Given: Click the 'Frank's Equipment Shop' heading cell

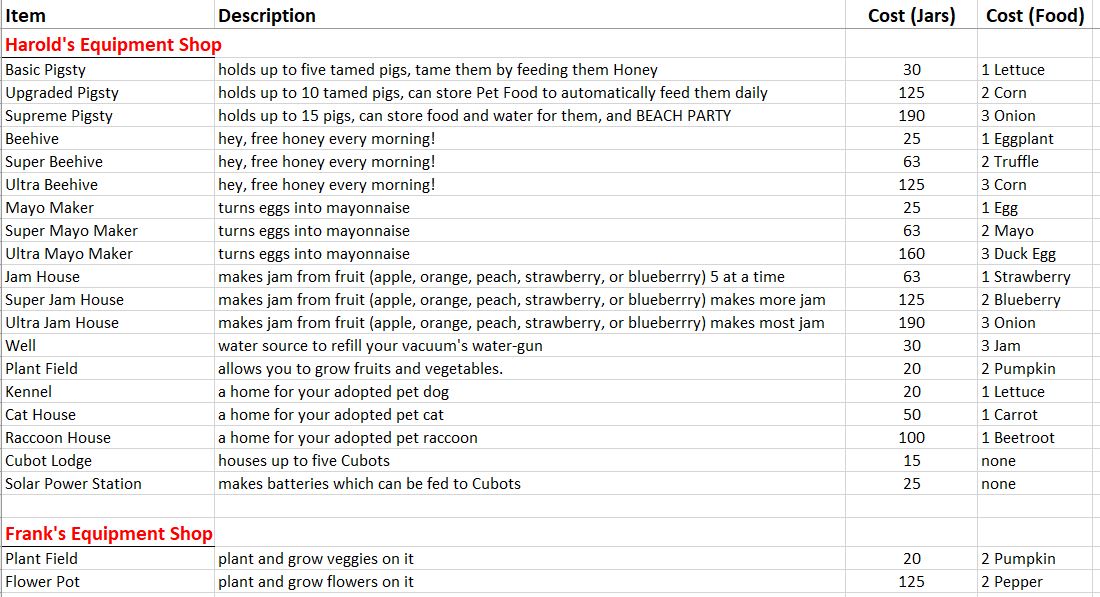Looking at the screenshot, I should 109,534.
